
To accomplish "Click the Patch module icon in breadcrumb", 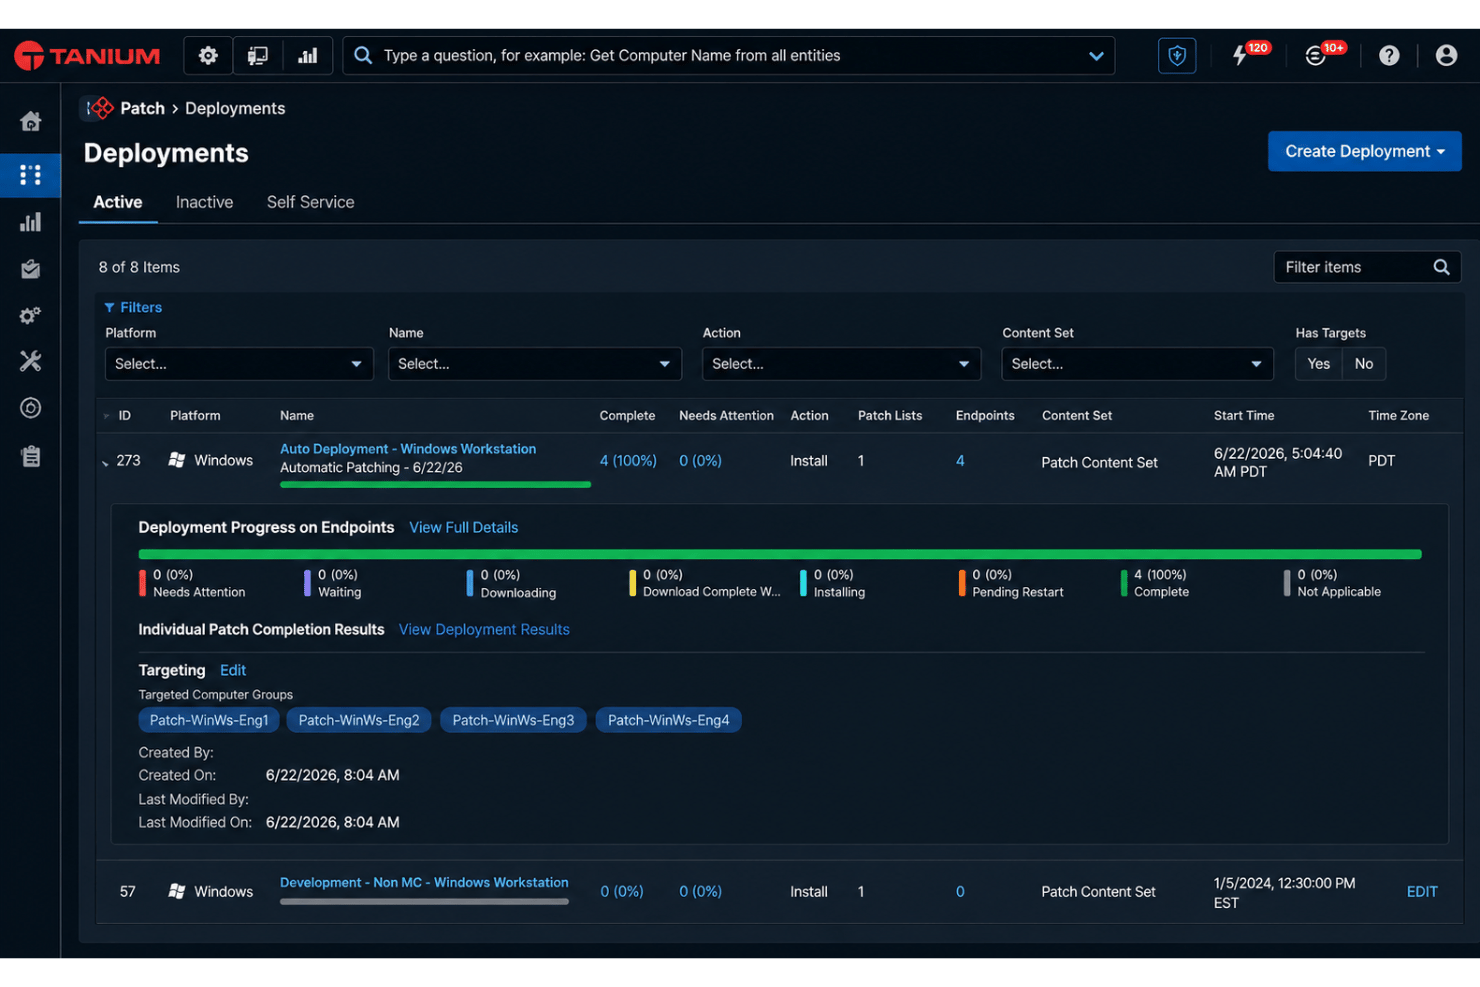I will [x=100, y=108].
